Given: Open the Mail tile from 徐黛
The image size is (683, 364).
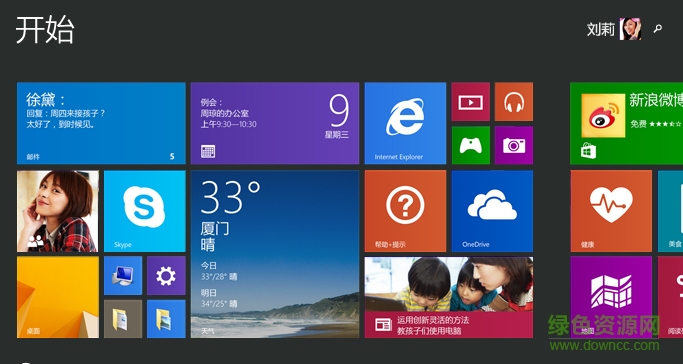Looking at the screenshot, I should click(101, 123).
